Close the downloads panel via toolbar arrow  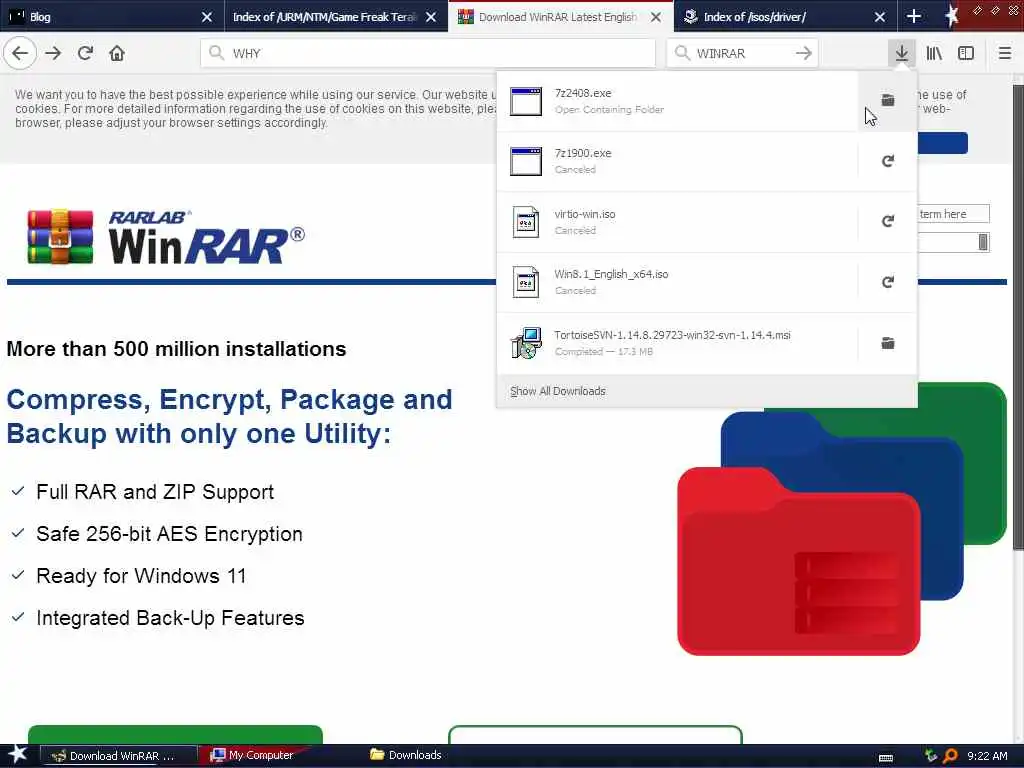[x=902, y=53]
